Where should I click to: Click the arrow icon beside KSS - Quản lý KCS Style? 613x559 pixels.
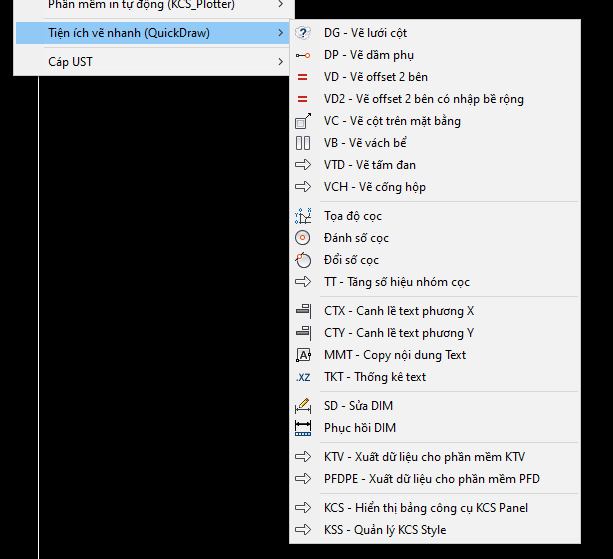303,530
